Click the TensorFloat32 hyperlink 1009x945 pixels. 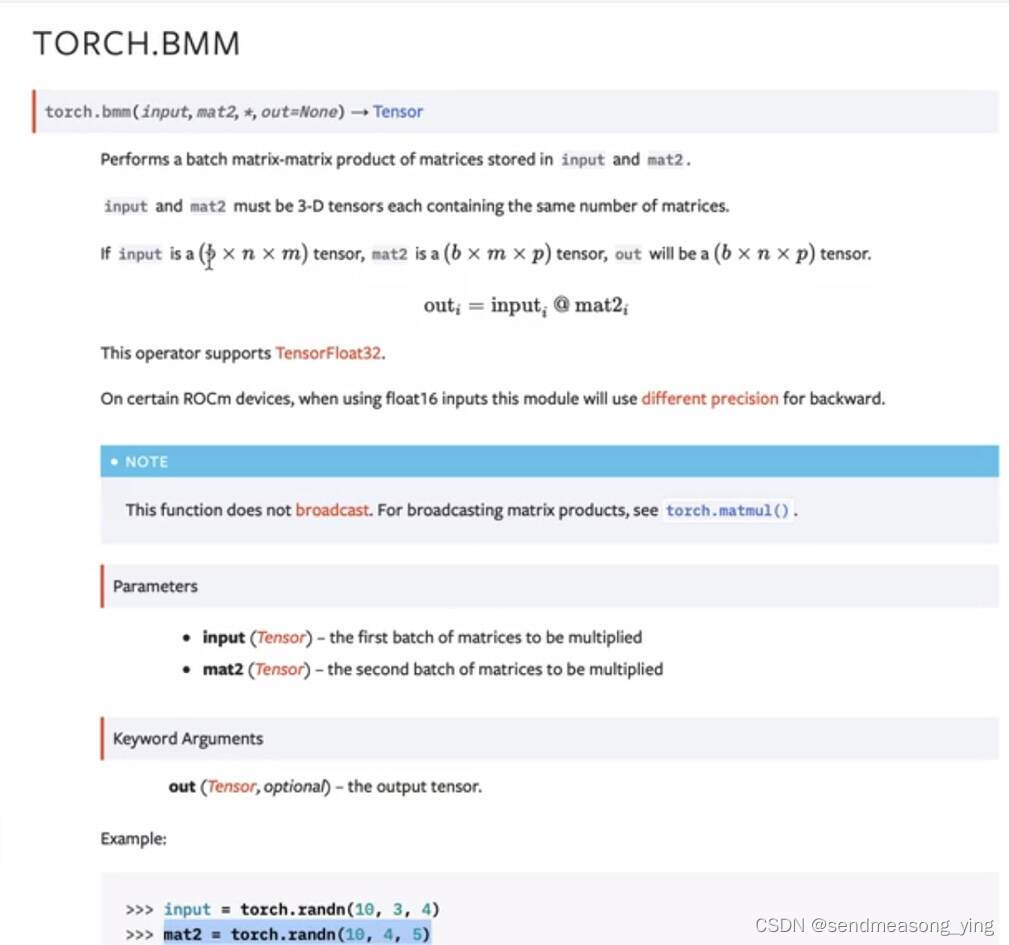pos(328,353)
